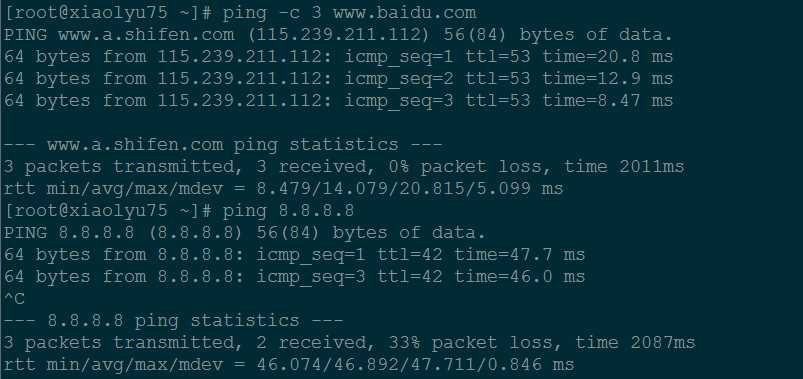Click time=47.7 ms value
The width and height of the screenshot is (803, 379).
point(519,255)
